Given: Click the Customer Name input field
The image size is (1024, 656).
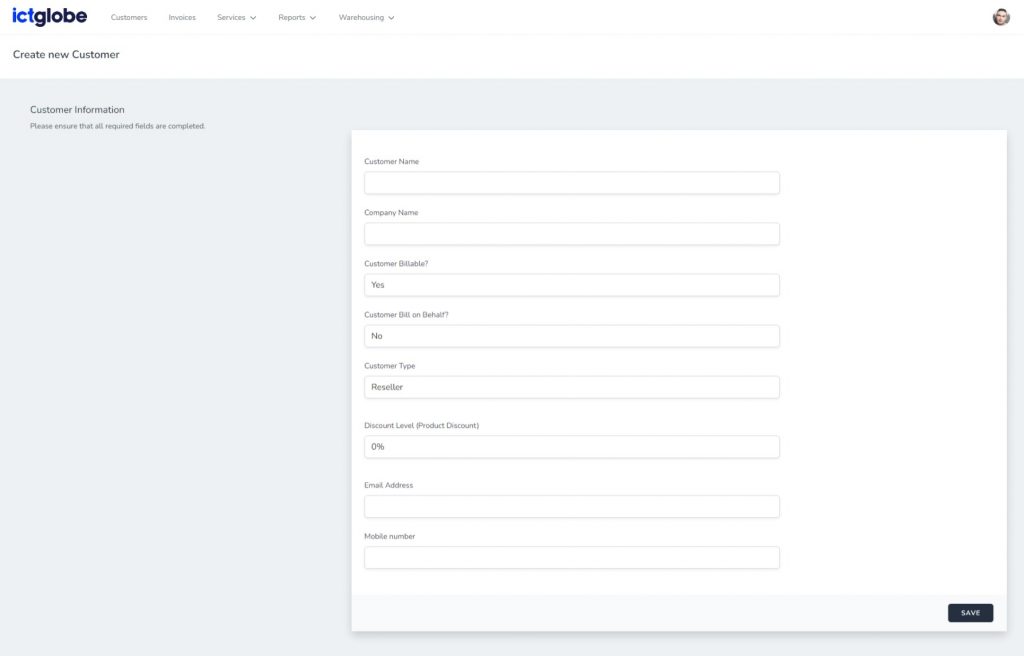Looking at the screenshot, I should point(571,183).
